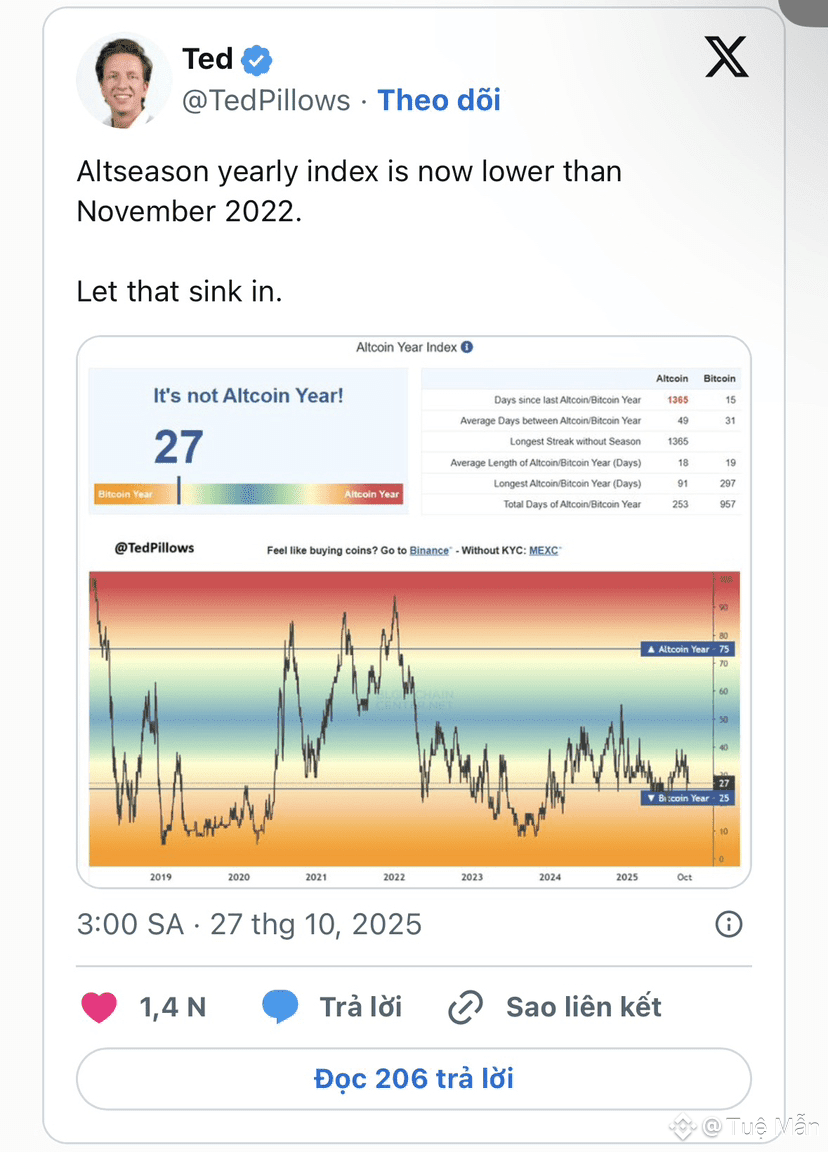
Task: Open the MEXC link in chart
Action: [x=543, y=550]
